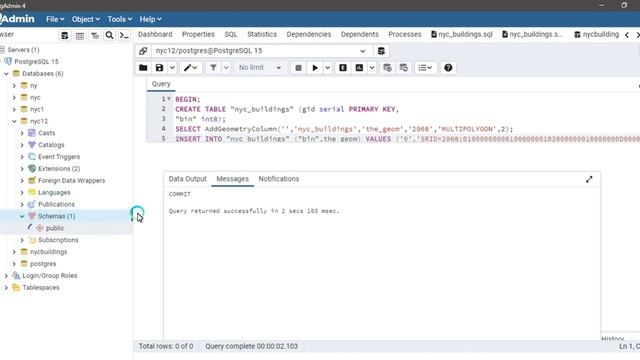Click line 4 of the SQL editor
This screenshot has height=360, width=640.
[344, 129]
